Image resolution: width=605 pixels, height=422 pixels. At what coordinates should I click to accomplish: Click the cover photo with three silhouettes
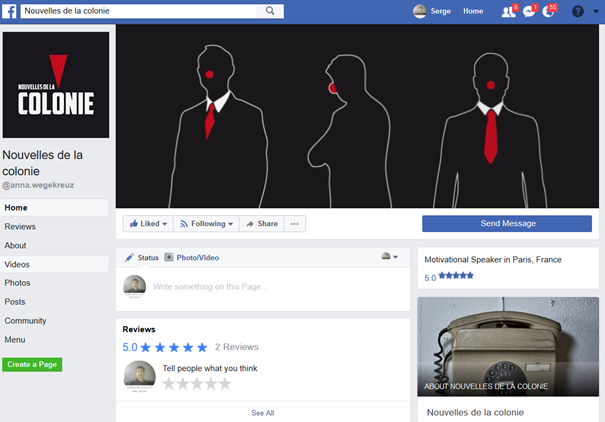357,116
